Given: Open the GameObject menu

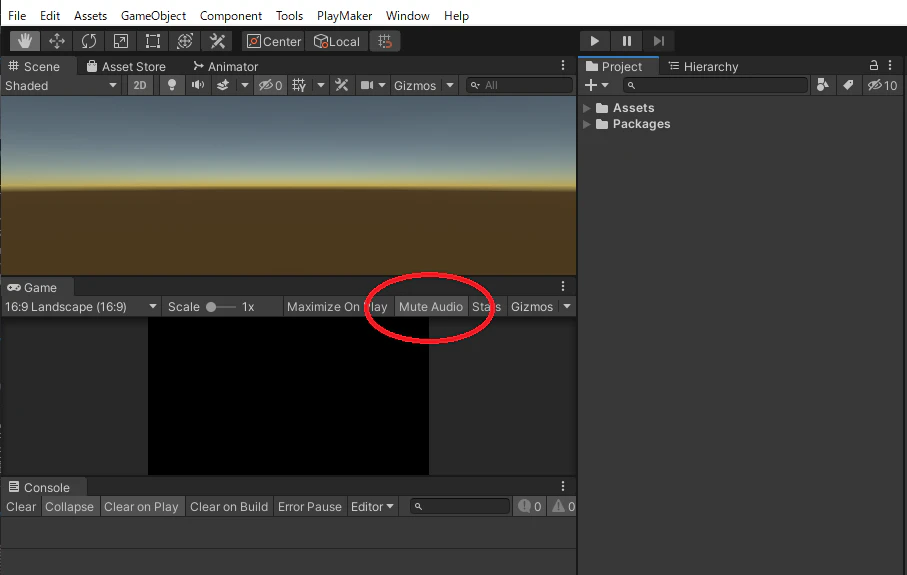Looking at the screenshot, I should click(x=153, y=16).
